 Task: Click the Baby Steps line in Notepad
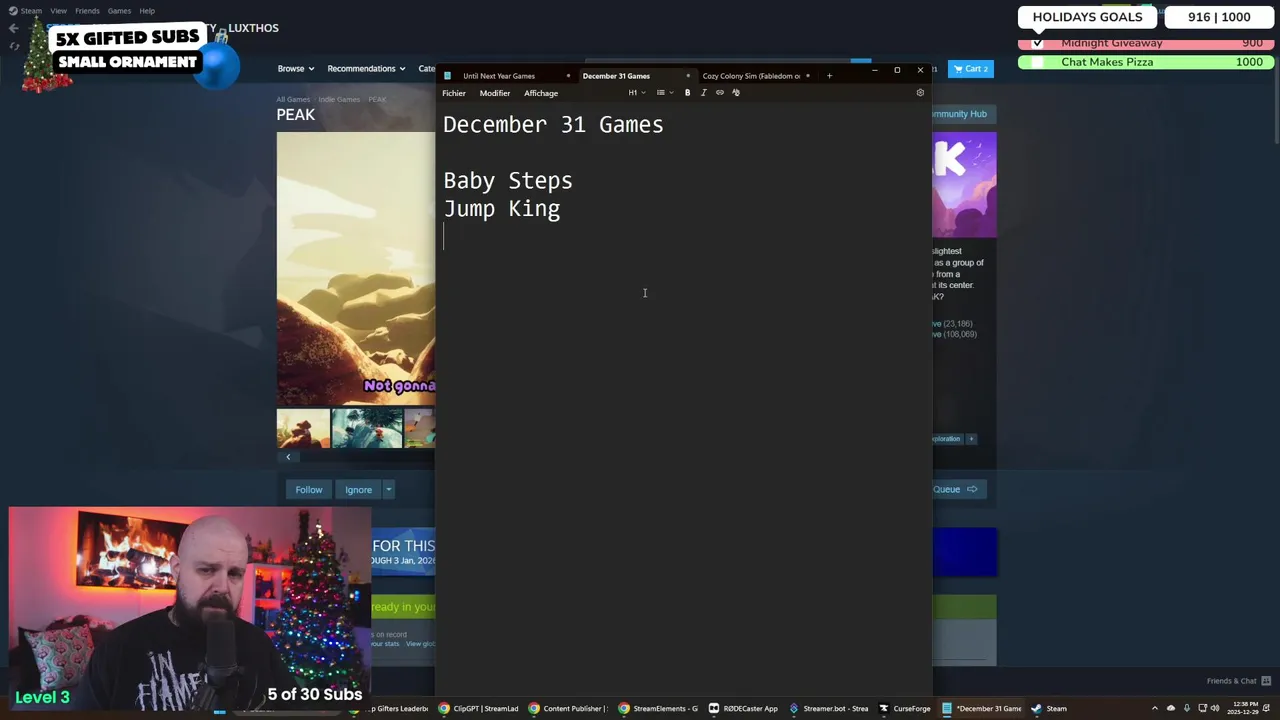point(508,181)
